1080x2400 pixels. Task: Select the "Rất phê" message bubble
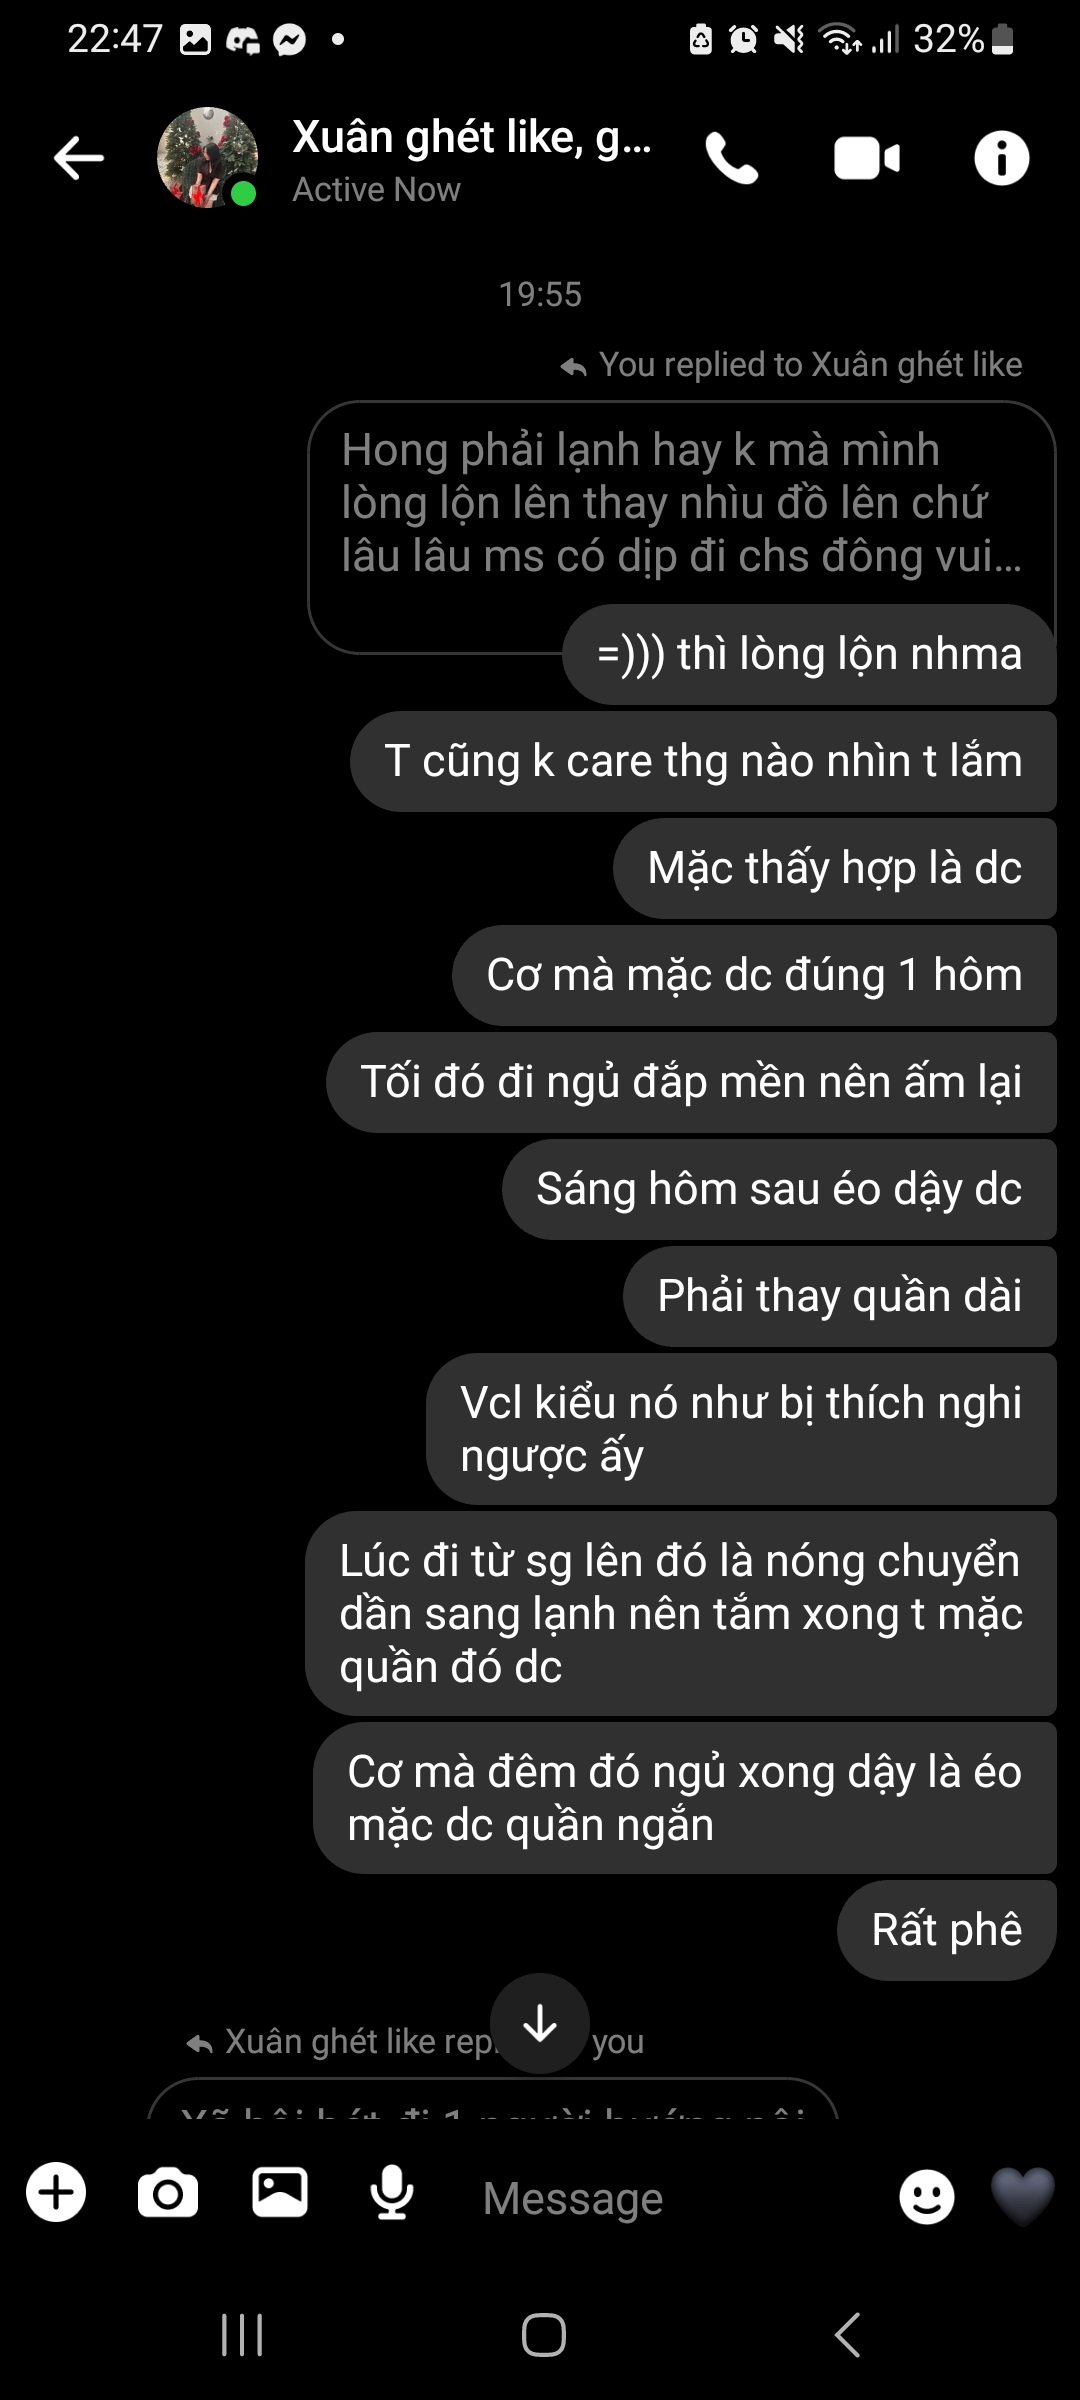(946, 1930)
